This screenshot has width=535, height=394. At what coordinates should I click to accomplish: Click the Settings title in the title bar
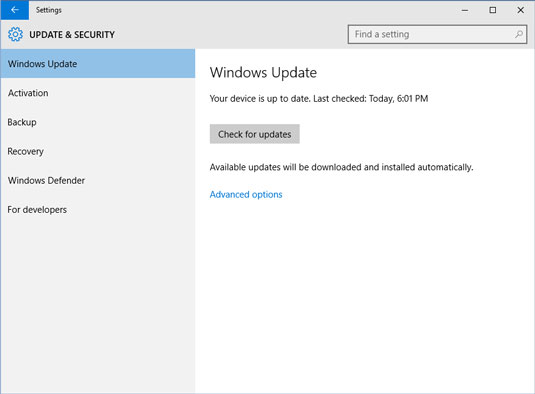[49, 10]
